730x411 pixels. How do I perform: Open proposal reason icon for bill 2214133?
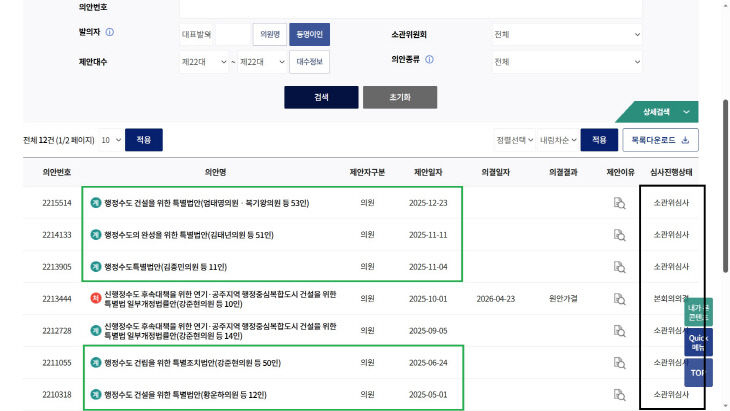click(x=619, y=235)
